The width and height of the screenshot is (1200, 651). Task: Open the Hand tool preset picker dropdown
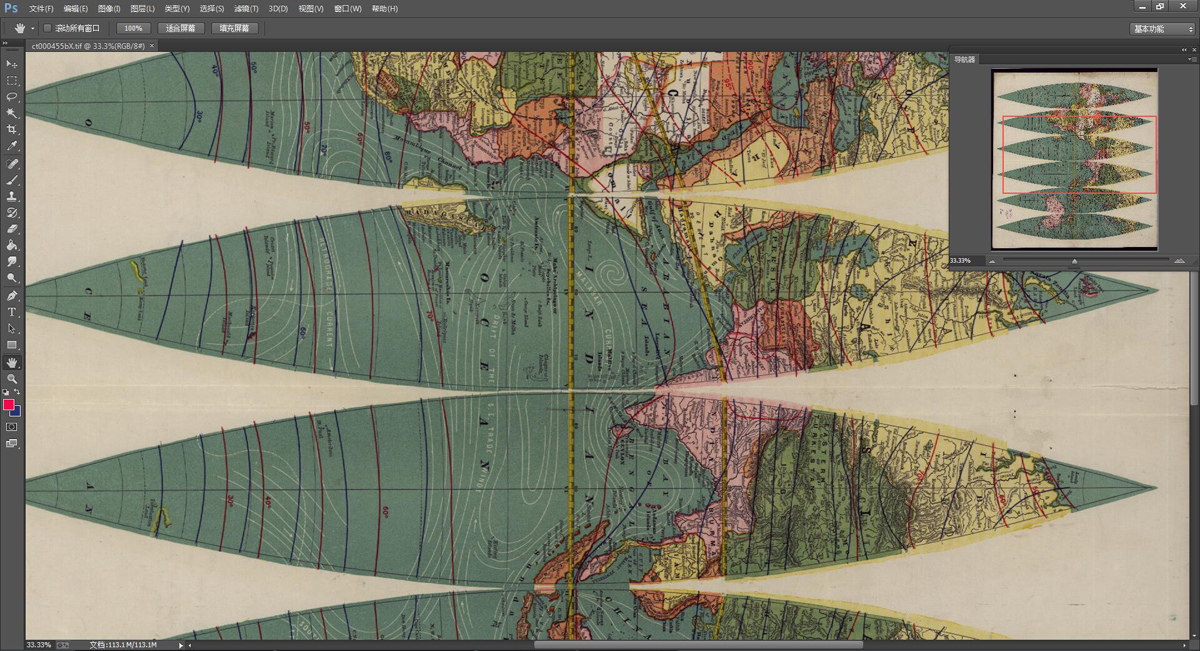tap(33, 28)
